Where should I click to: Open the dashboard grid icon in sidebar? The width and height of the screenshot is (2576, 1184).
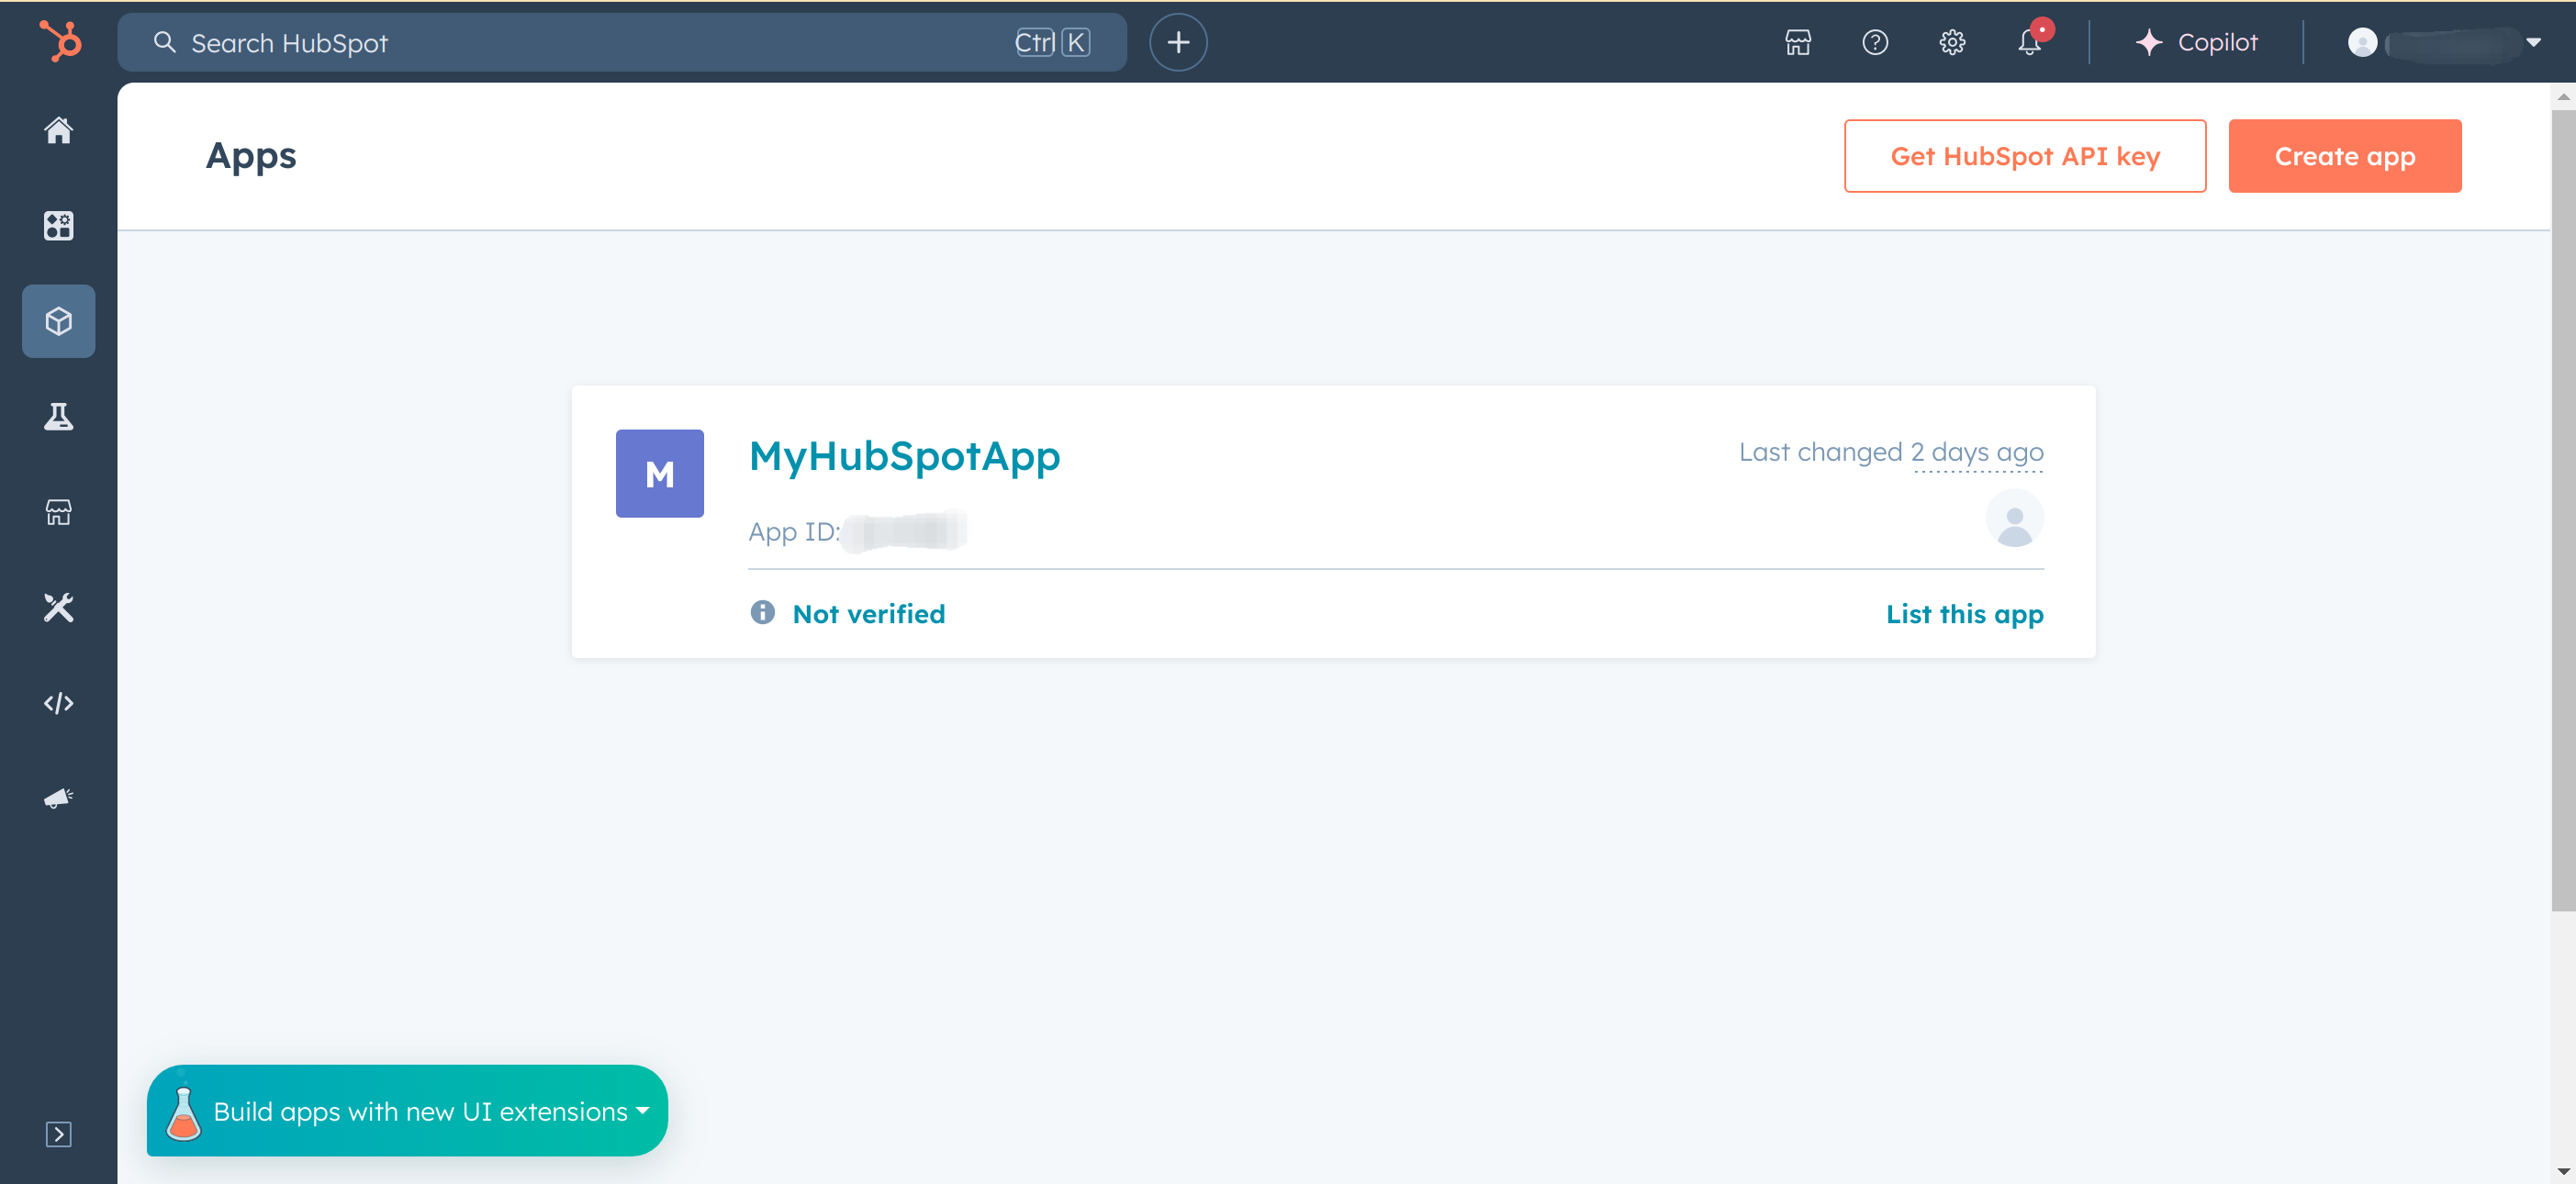tap(59, 225)
